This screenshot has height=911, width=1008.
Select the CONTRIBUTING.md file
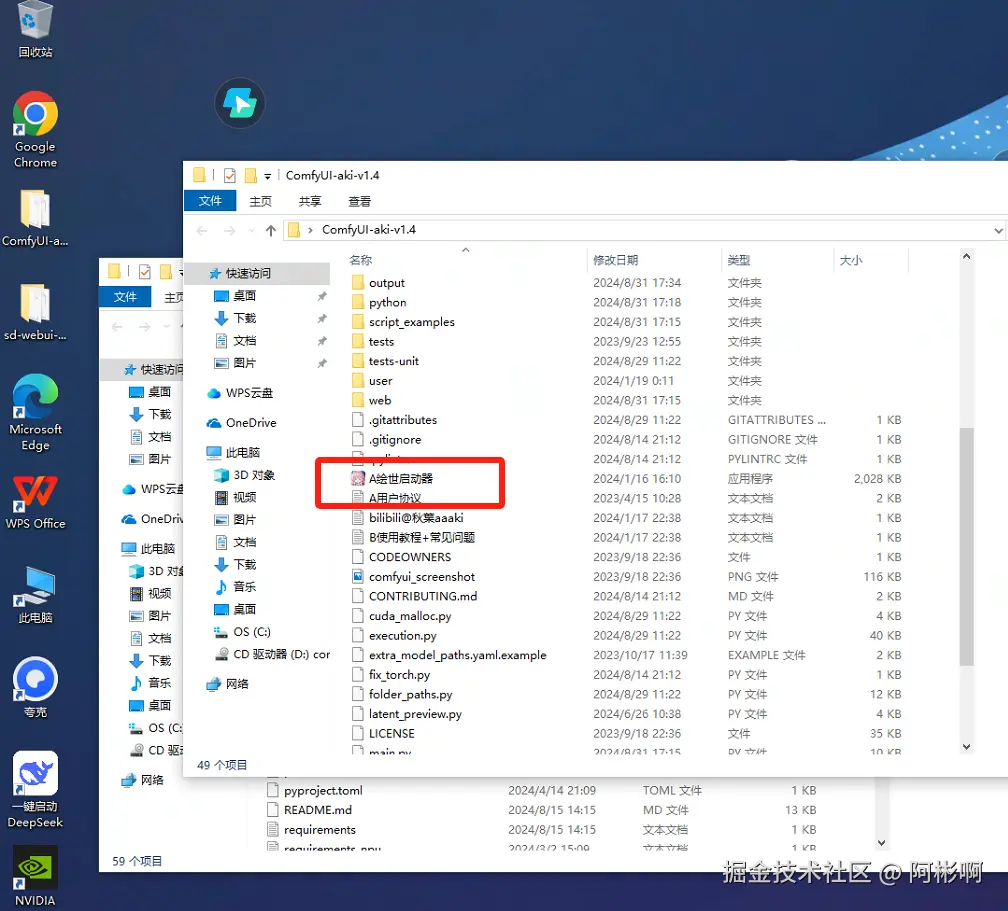click(x=423, y=596)
